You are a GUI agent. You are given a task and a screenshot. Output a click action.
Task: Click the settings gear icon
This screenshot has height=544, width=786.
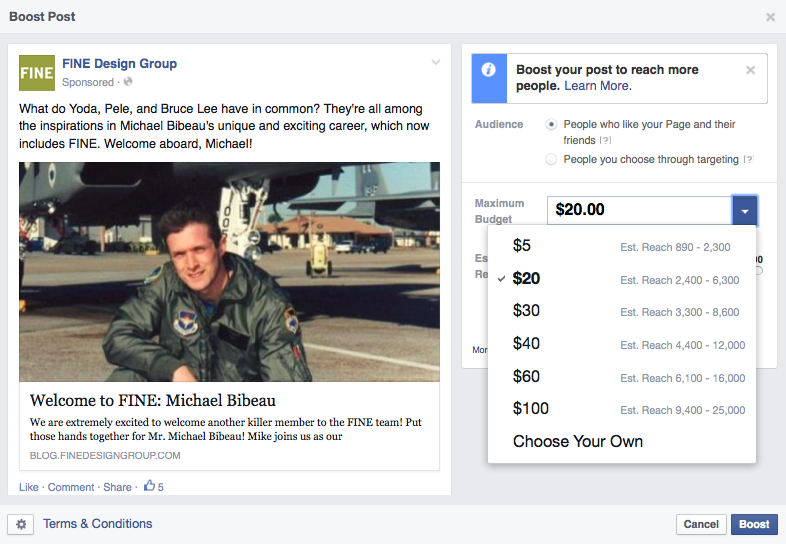click(22, 524)
